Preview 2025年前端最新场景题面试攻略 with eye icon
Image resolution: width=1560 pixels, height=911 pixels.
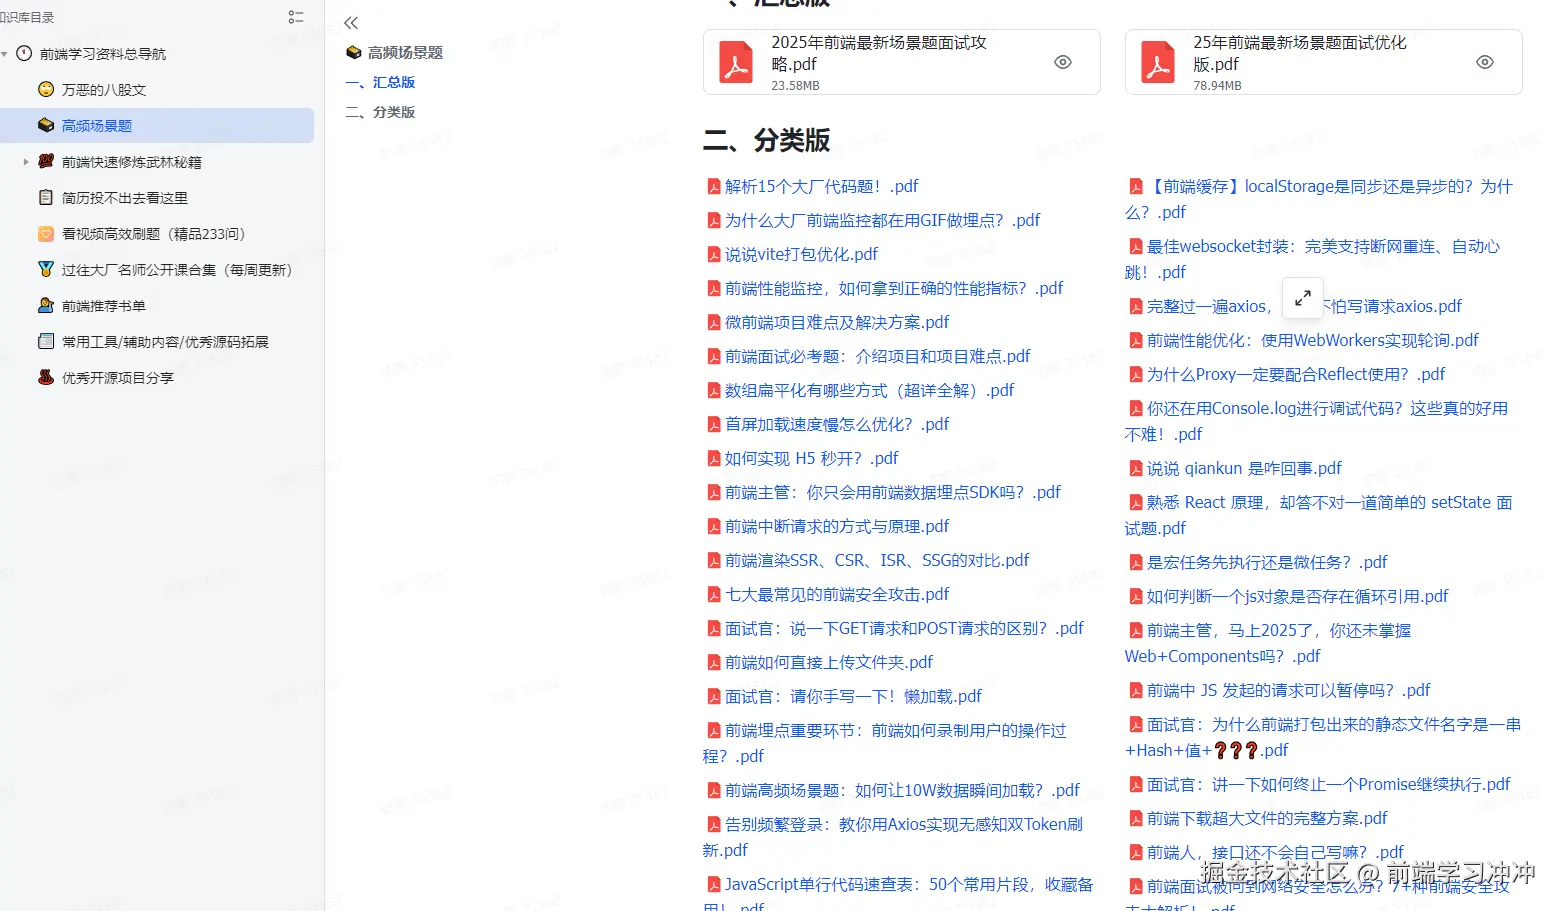(x=1063, y=62)
